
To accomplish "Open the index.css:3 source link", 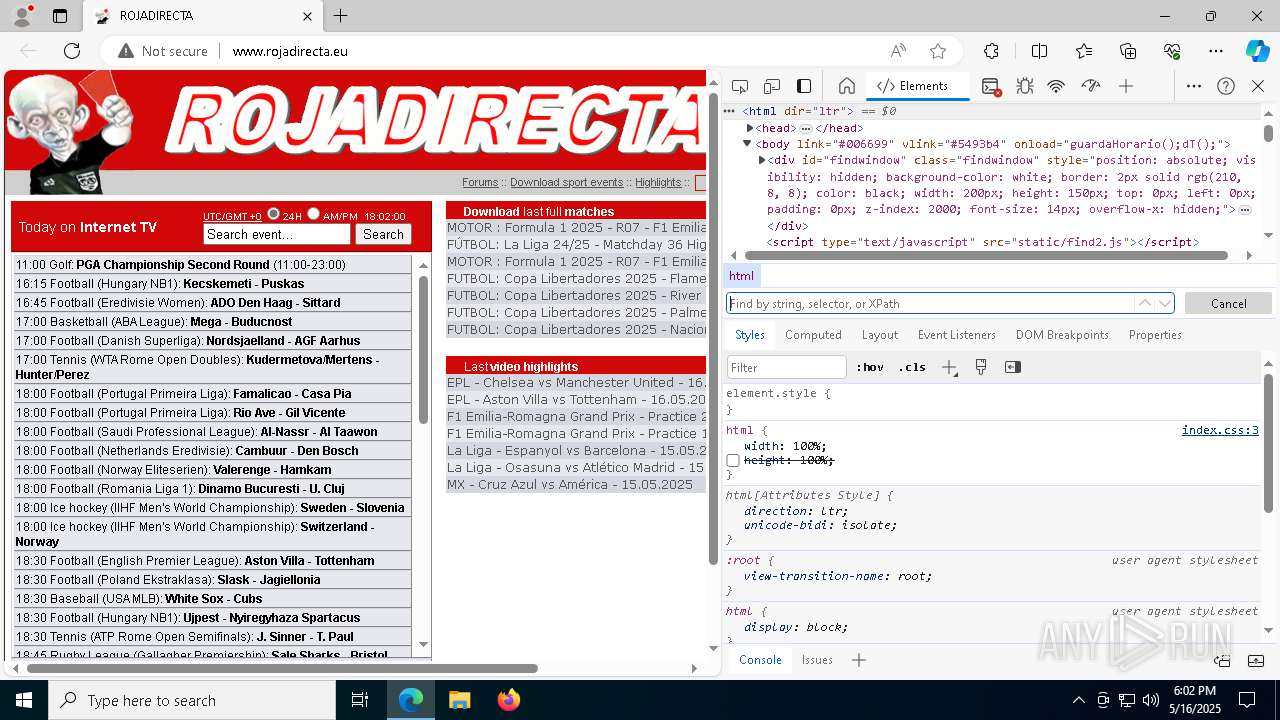I will click(1220, 430).
